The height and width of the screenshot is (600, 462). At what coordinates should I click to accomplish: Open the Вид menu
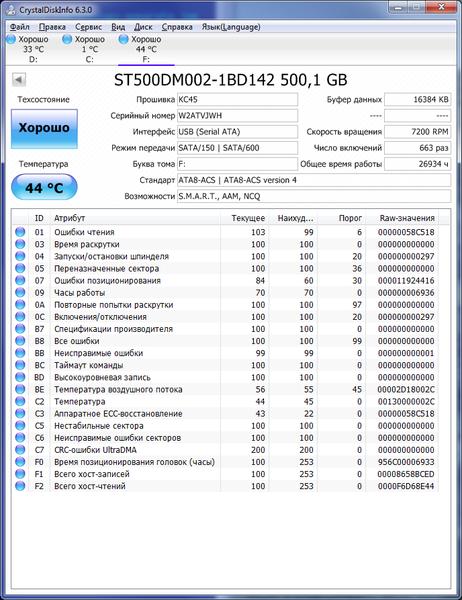118,27
